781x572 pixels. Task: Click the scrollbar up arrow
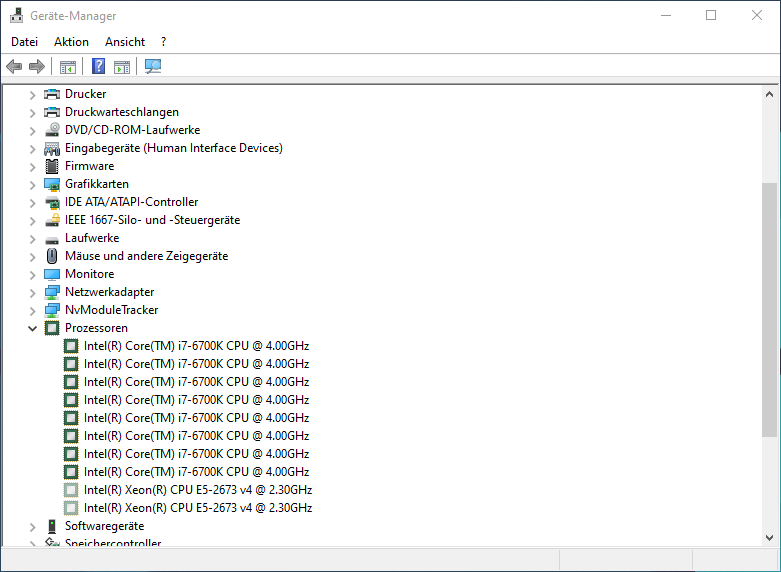[769, 94]
